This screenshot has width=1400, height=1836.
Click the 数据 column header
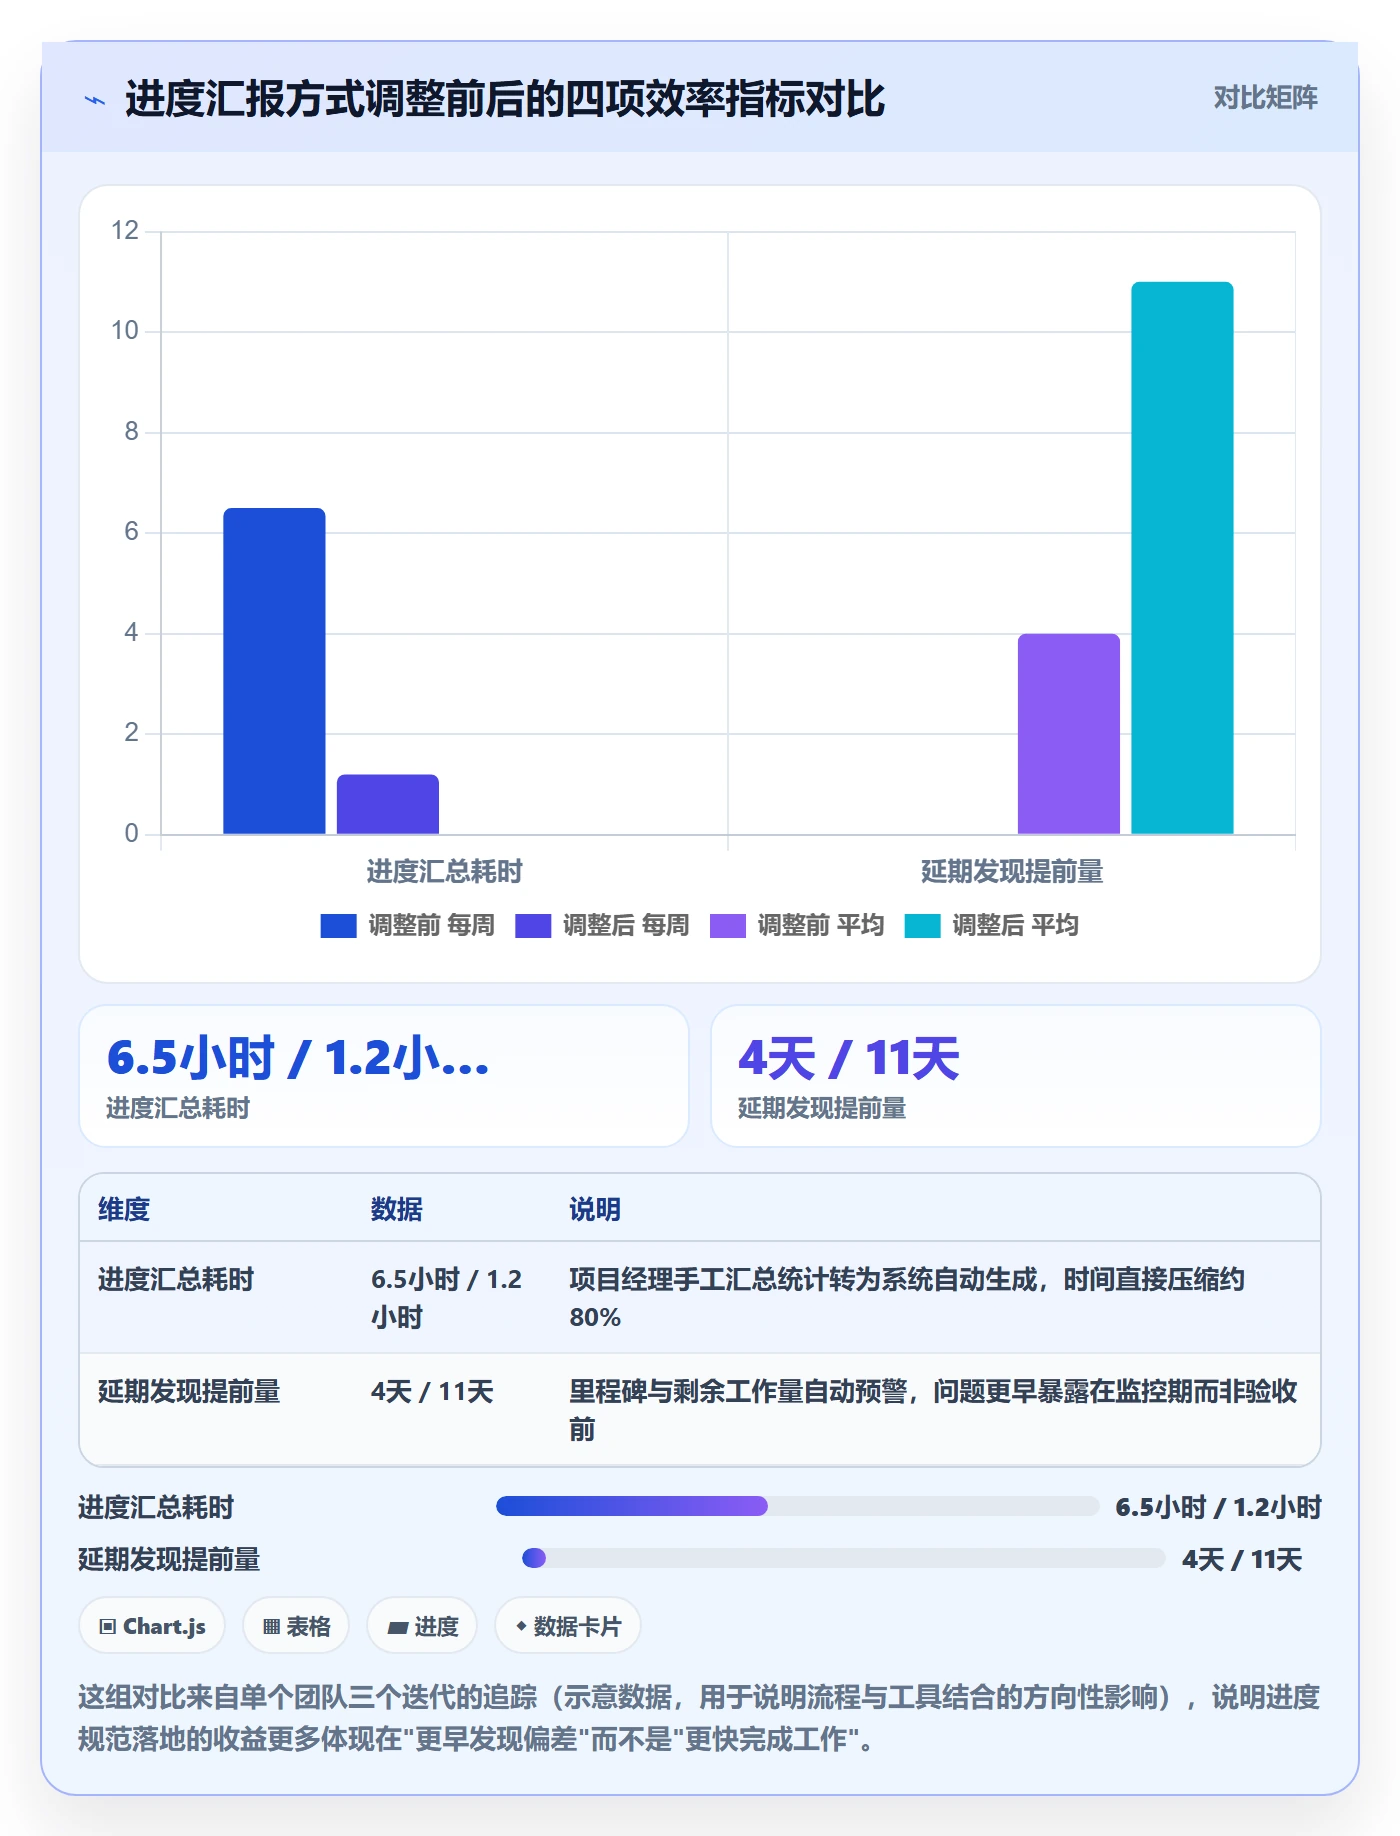397,1209
